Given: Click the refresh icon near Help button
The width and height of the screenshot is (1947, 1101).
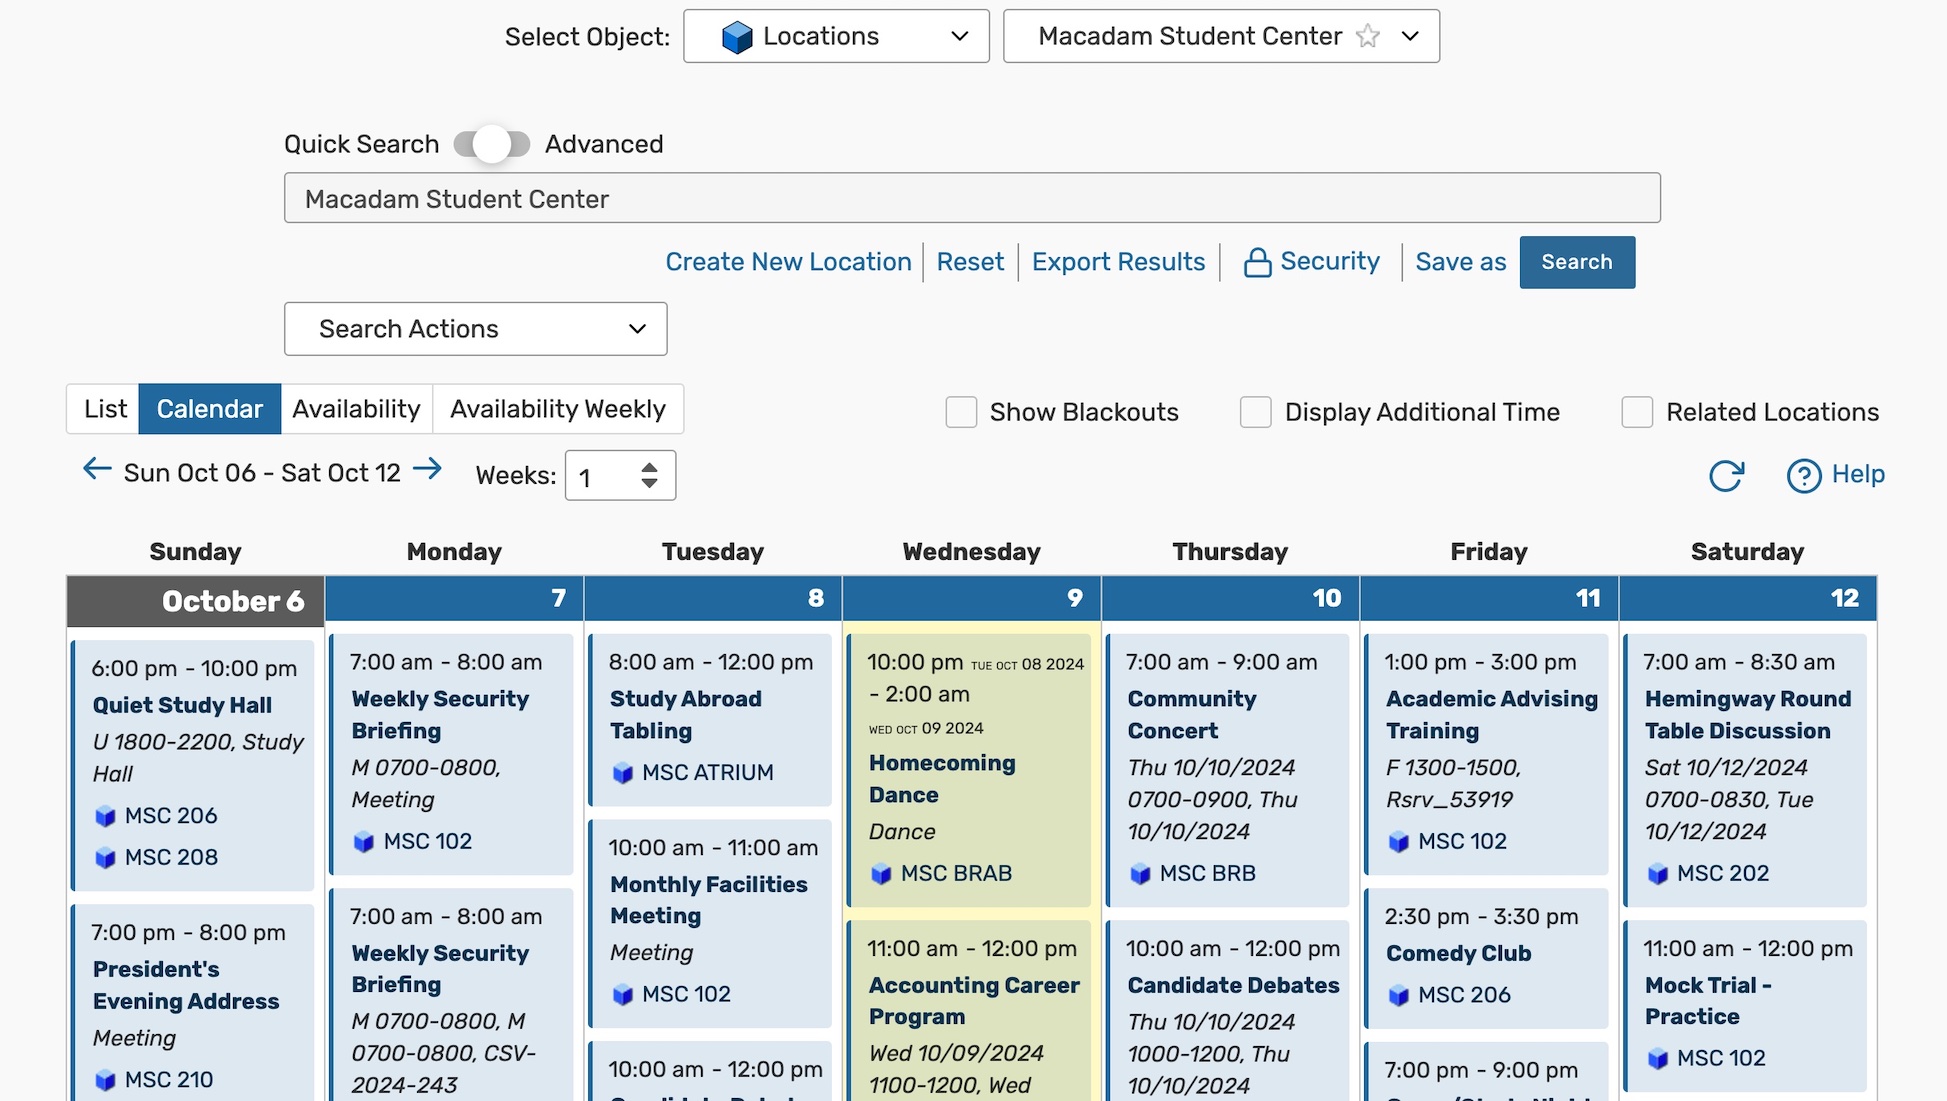Looking at the screenshot, I should (x=1728, y=474).
